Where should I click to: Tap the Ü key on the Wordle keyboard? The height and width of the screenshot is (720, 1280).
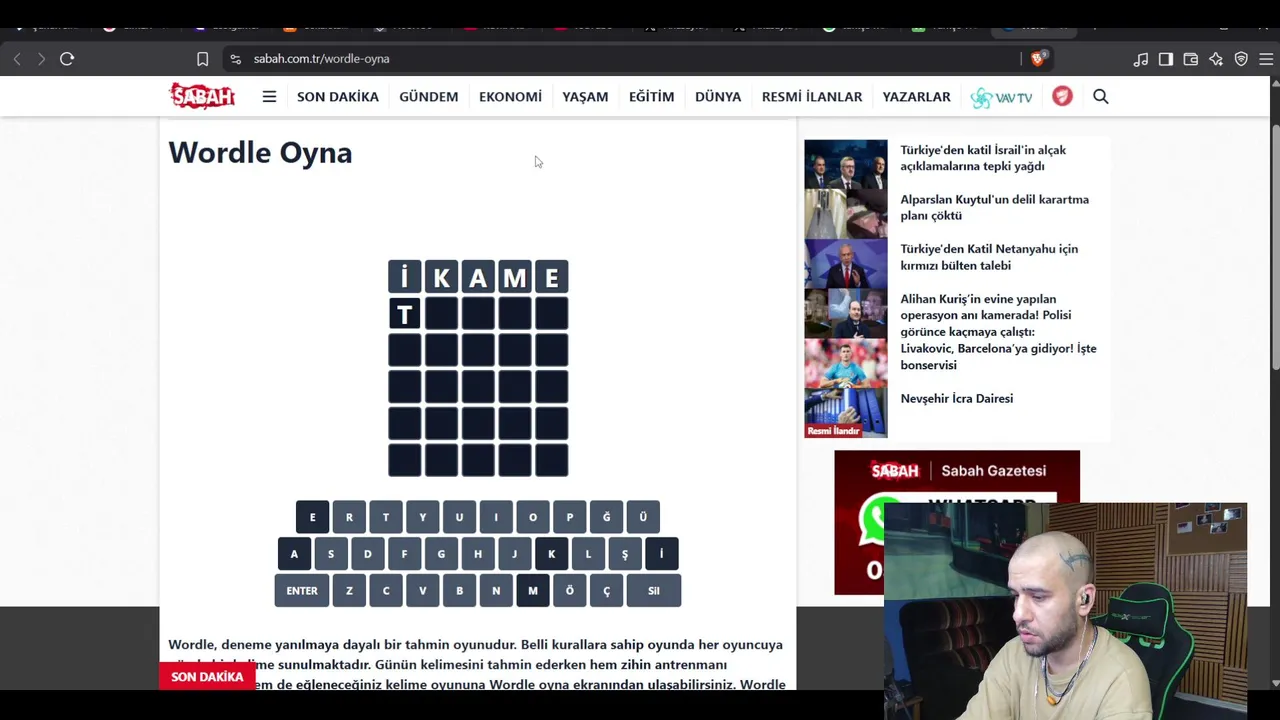coord(643,517)
